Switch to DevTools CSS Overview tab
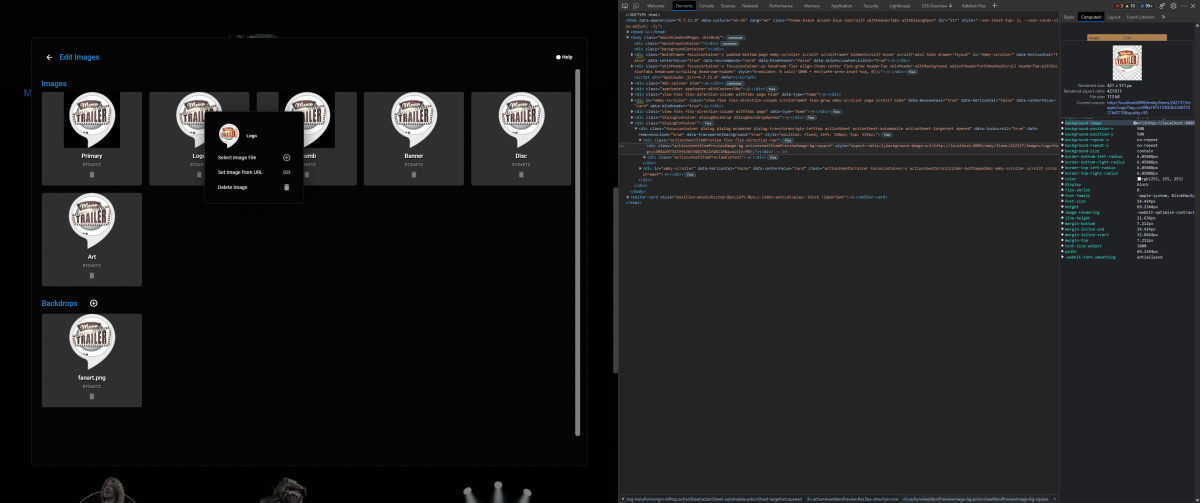The height and width of the screenshot is (503, 1200). (x=939, y=6)
